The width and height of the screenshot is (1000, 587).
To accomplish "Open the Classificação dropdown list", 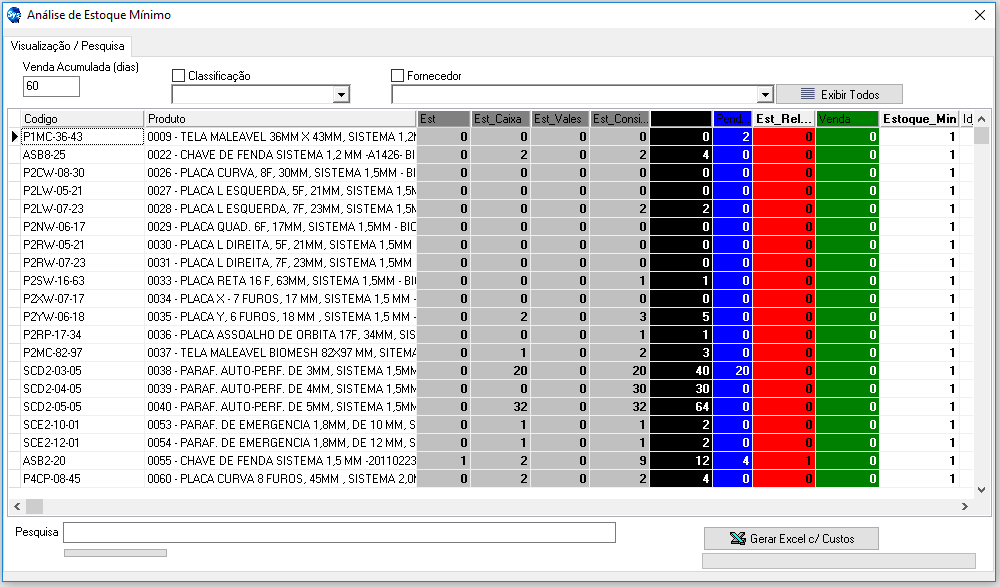I will click(341, 94).
